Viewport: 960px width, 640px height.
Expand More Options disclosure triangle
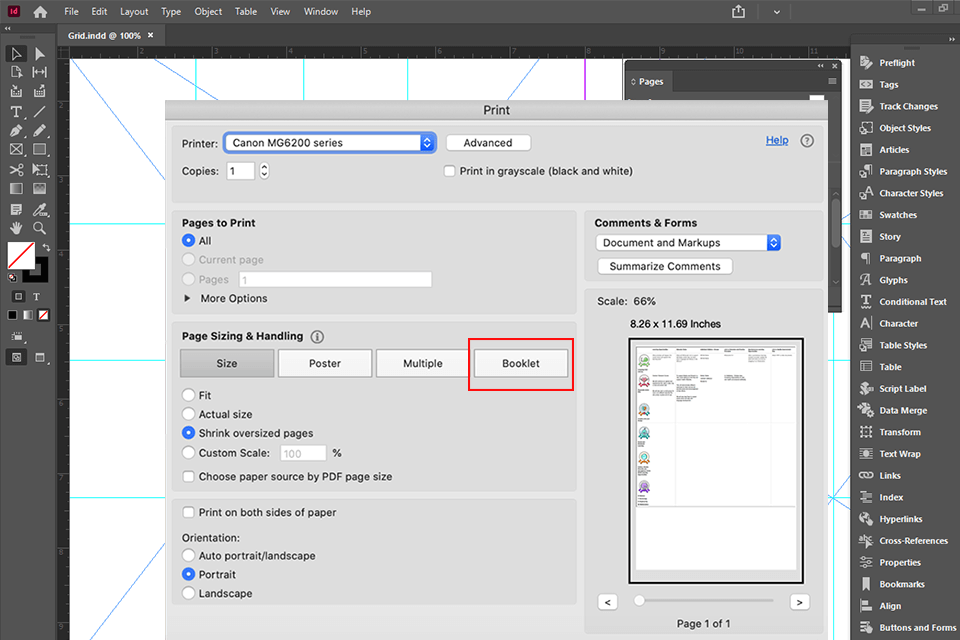coord(187,298)
